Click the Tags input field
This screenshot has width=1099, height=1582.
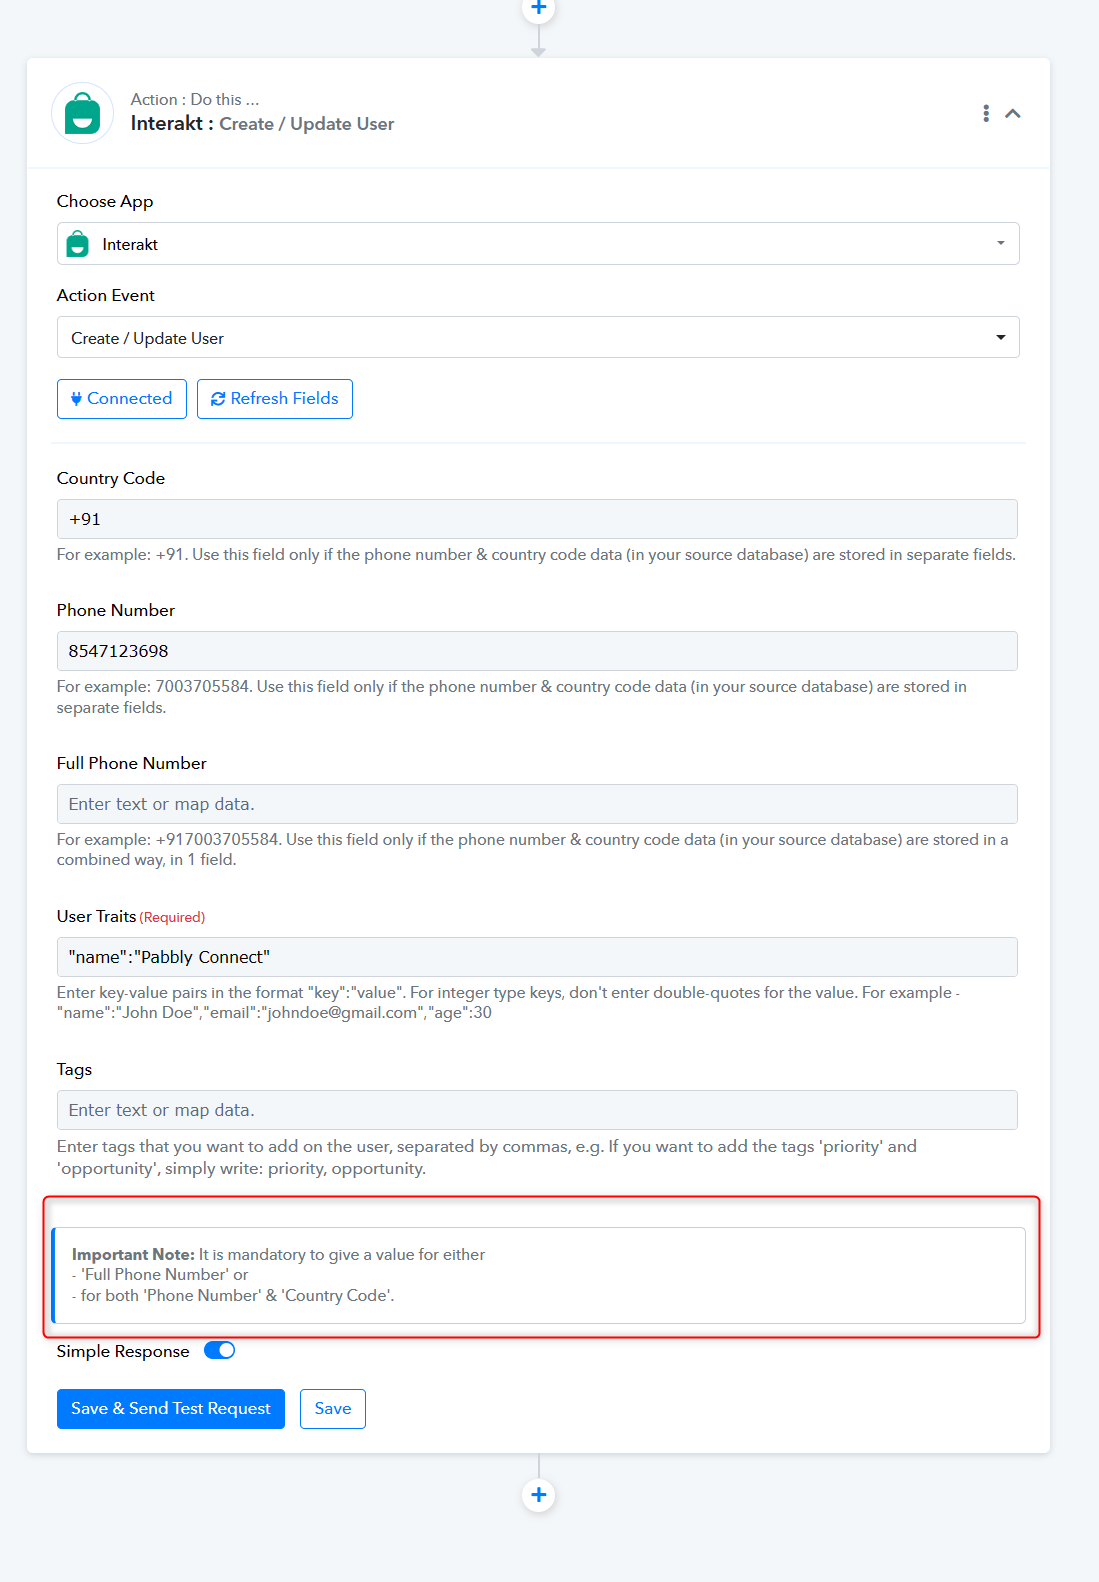[537, 1110]
